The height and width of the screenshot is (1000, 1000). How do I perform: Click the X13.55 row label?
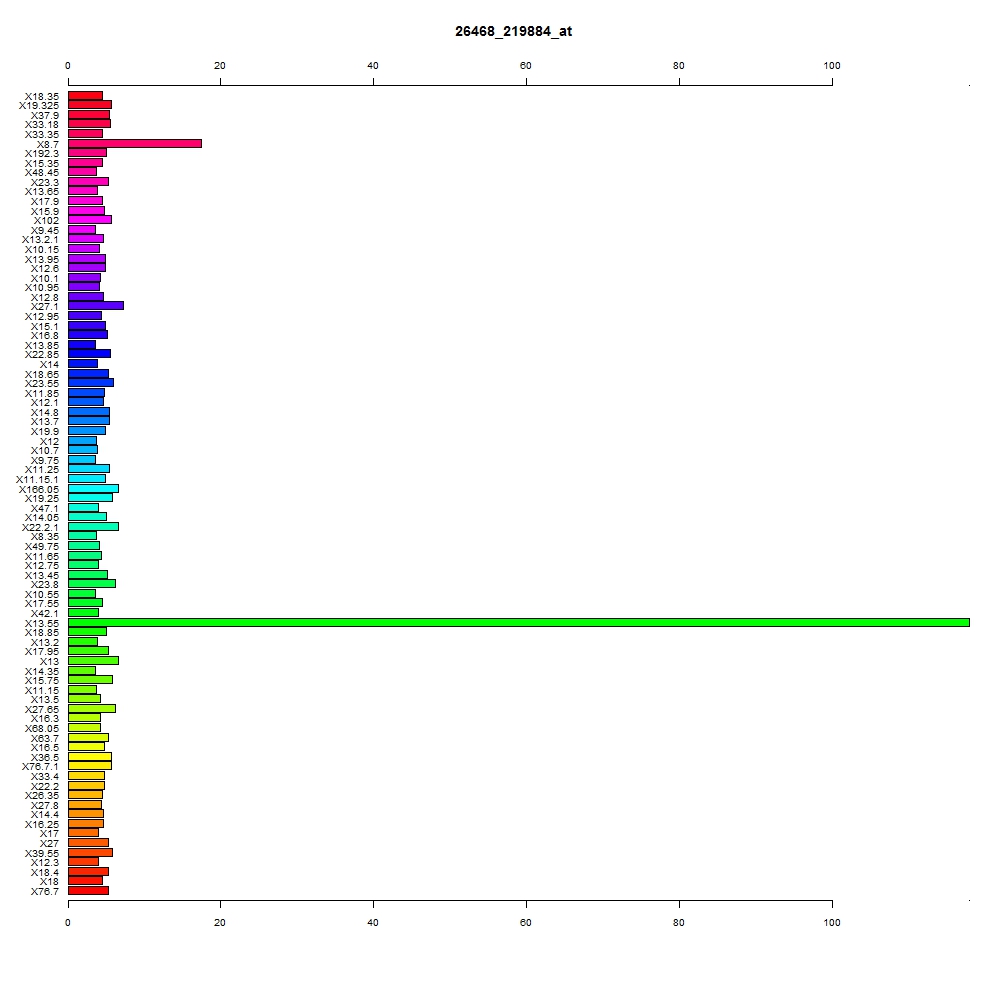(42, 624)
